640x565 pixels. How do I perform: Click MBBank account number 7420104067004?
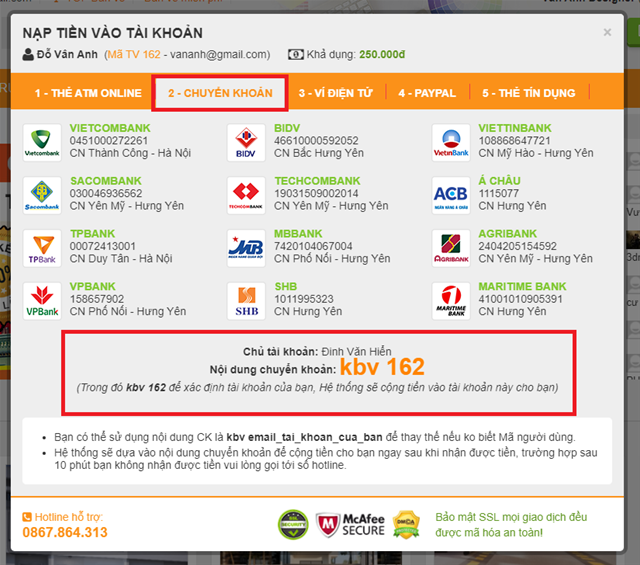pos(313,246)
